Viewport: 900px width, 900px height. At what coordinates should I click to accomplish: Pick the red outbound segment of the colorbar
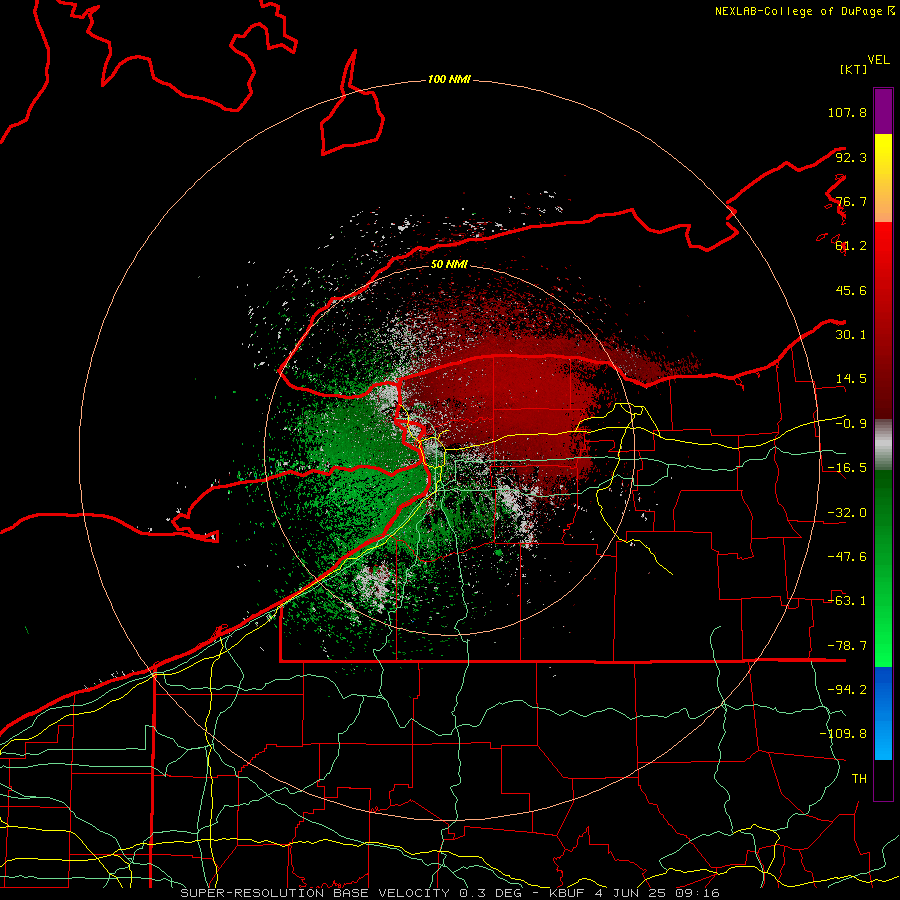click(x=883, y=320)
